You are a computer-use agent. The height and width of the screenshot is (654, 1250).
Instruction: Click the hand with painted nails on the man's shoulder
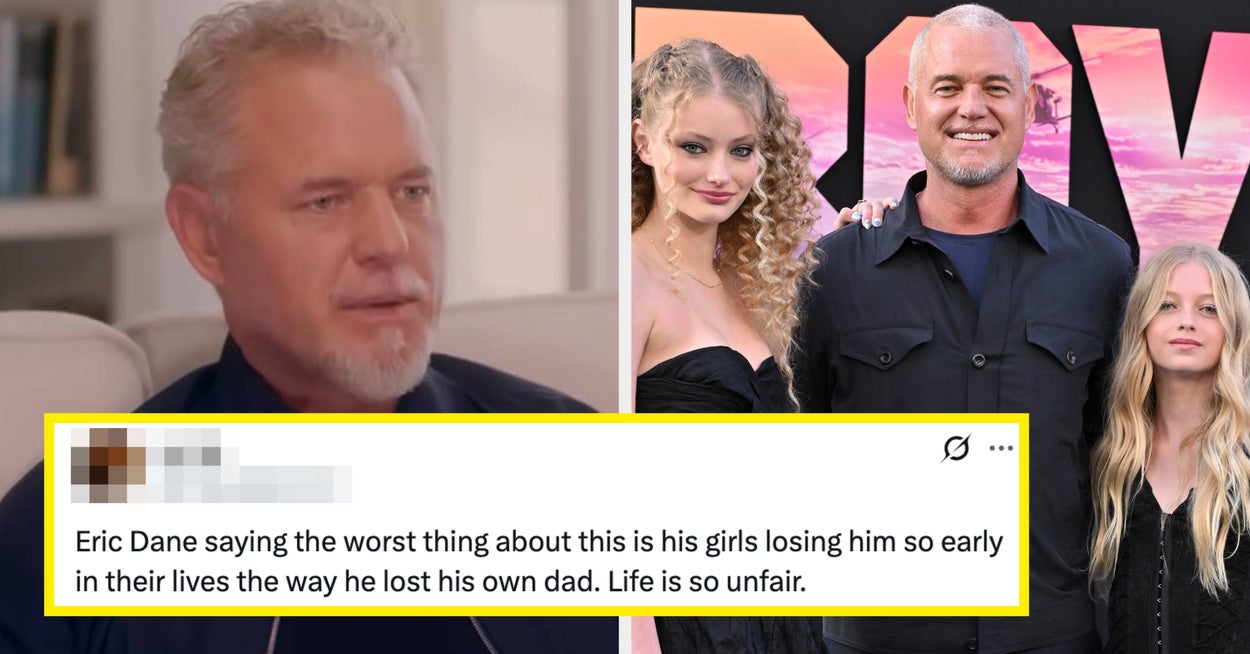click(x=866, y=212)
